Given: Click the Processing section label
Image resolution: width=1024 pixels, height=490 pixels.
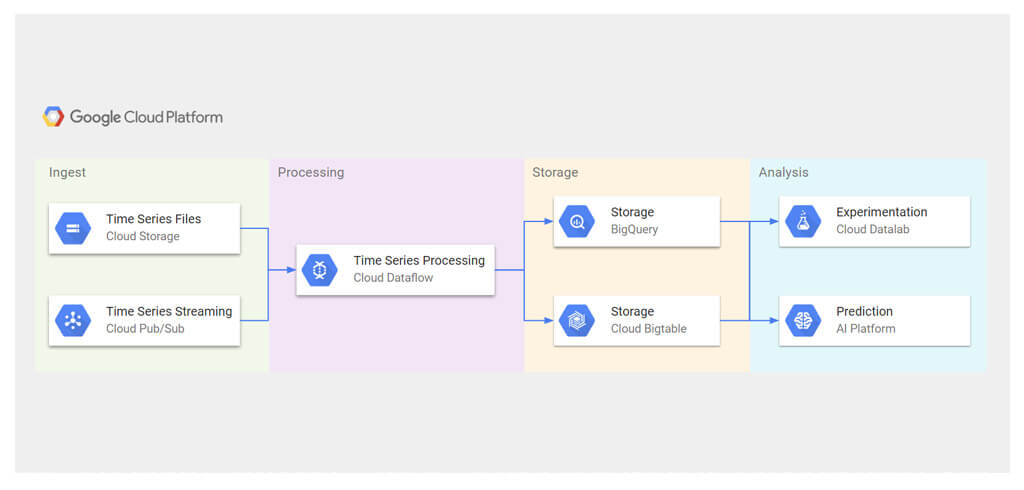Looking at the screenshot, I should [x=311, y=173].
